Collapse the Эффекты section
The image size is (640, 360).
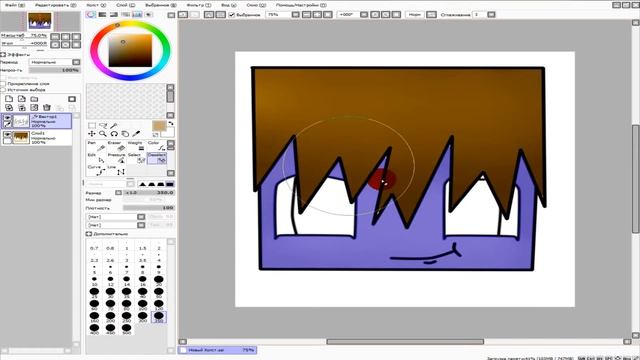click(3, 54)
